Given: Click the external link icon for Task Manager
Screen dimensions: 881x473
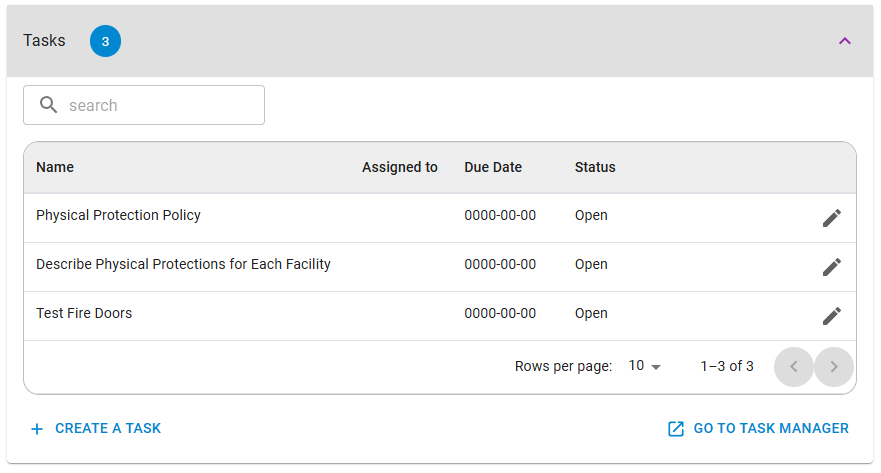Looking at the screenshot, I should pyautogui.click(x=676, y=429).
